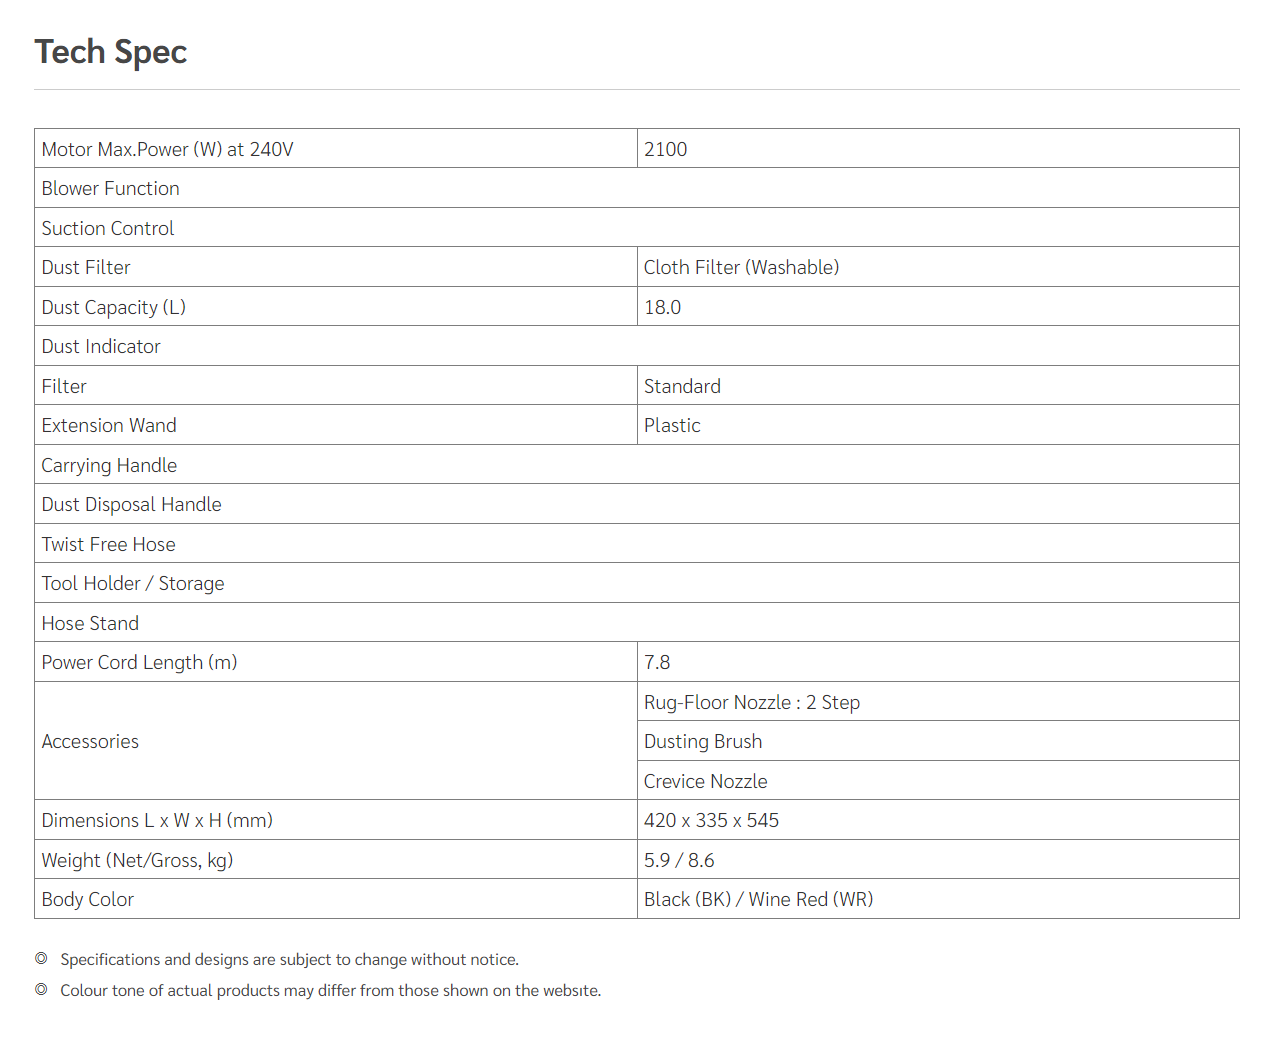Click the Black (BK) / Wine Red (WR) value
Image resolution: width=1280 pixels, height=1043 pixels.
click(758, 899)
